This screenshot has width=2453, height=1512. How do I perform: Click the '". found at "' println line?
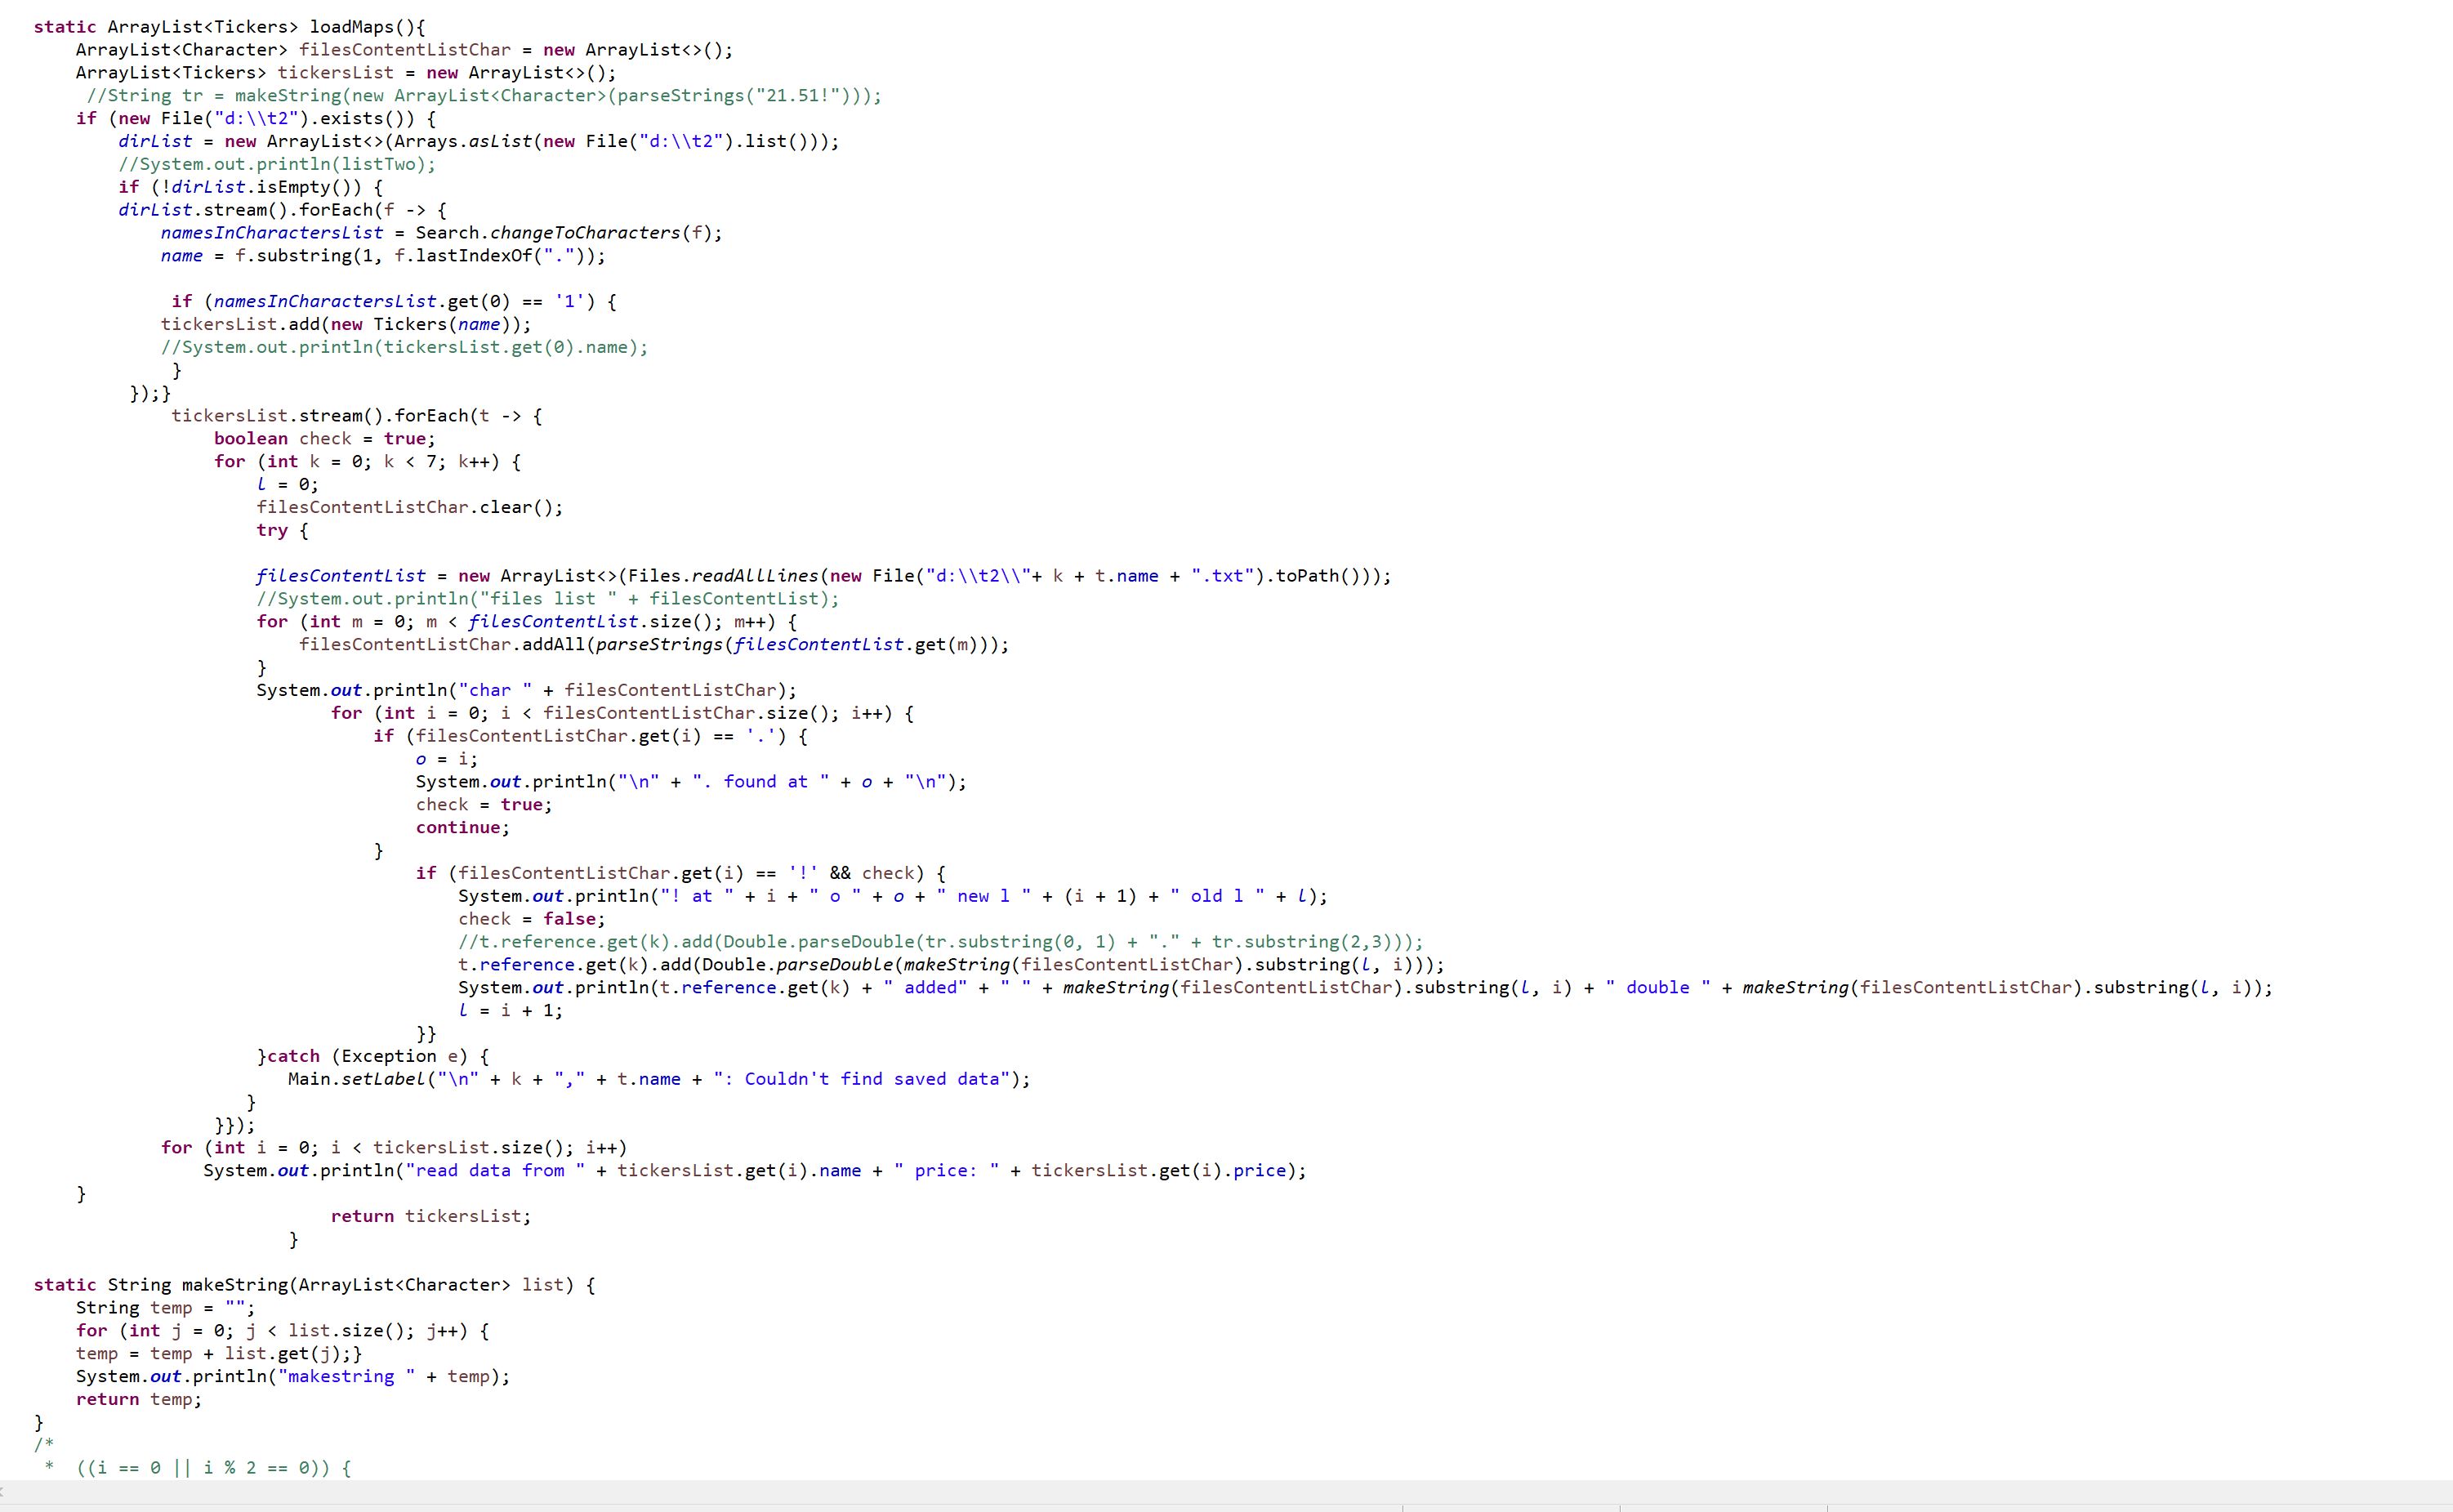point(692,782)
